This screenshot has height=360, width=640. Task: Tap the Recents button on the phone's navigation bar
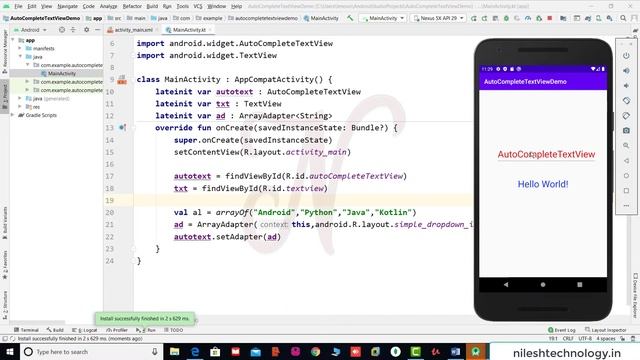pos(580,284)
